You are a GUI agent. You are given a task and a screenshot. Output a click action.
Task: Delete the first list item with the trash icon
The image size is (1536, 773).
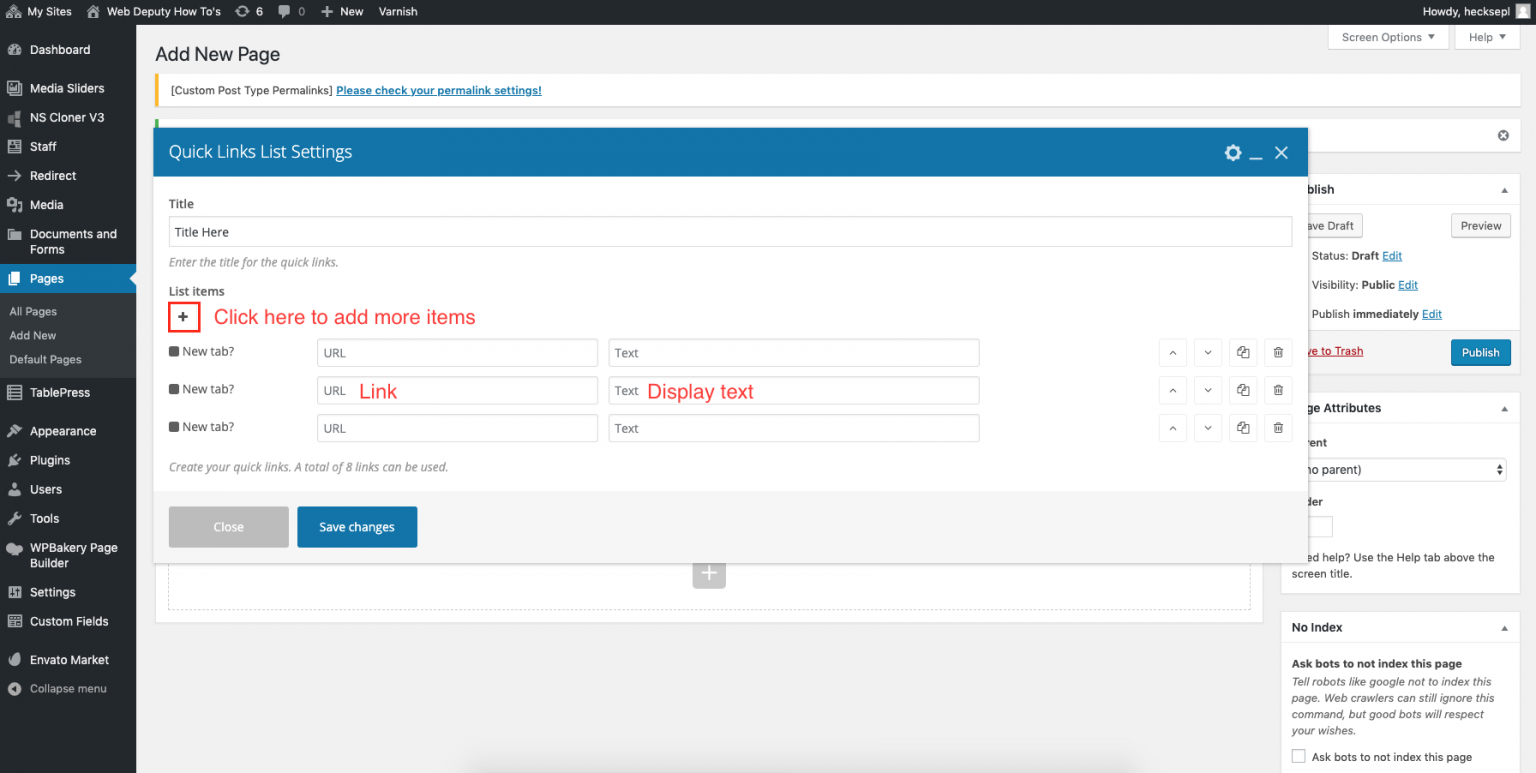pos(1278,352)
